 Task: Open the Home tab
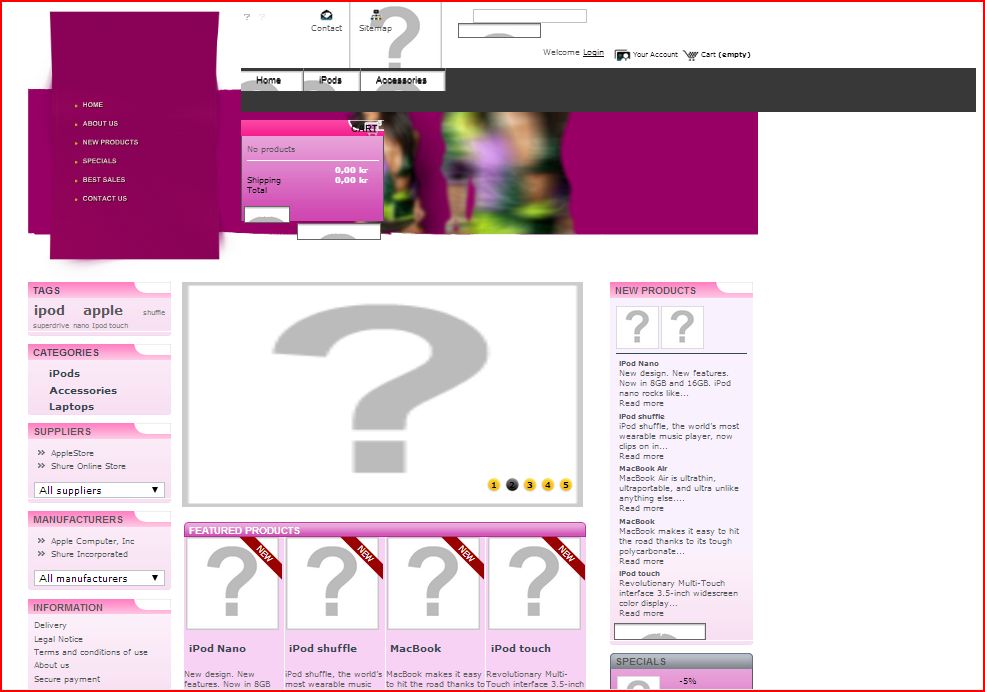pos(269,80)
